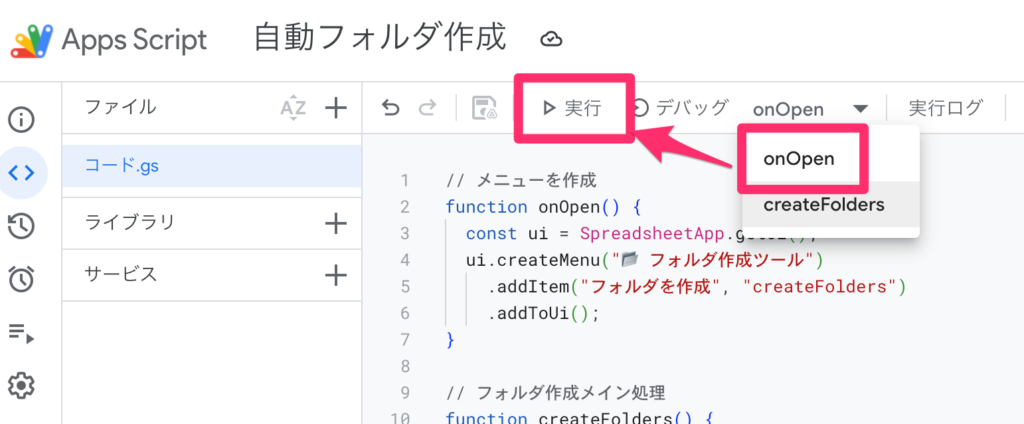The image size is (1024, 424).
Task: Open the 実行ログ execution log
Action: tap(945, 108)
